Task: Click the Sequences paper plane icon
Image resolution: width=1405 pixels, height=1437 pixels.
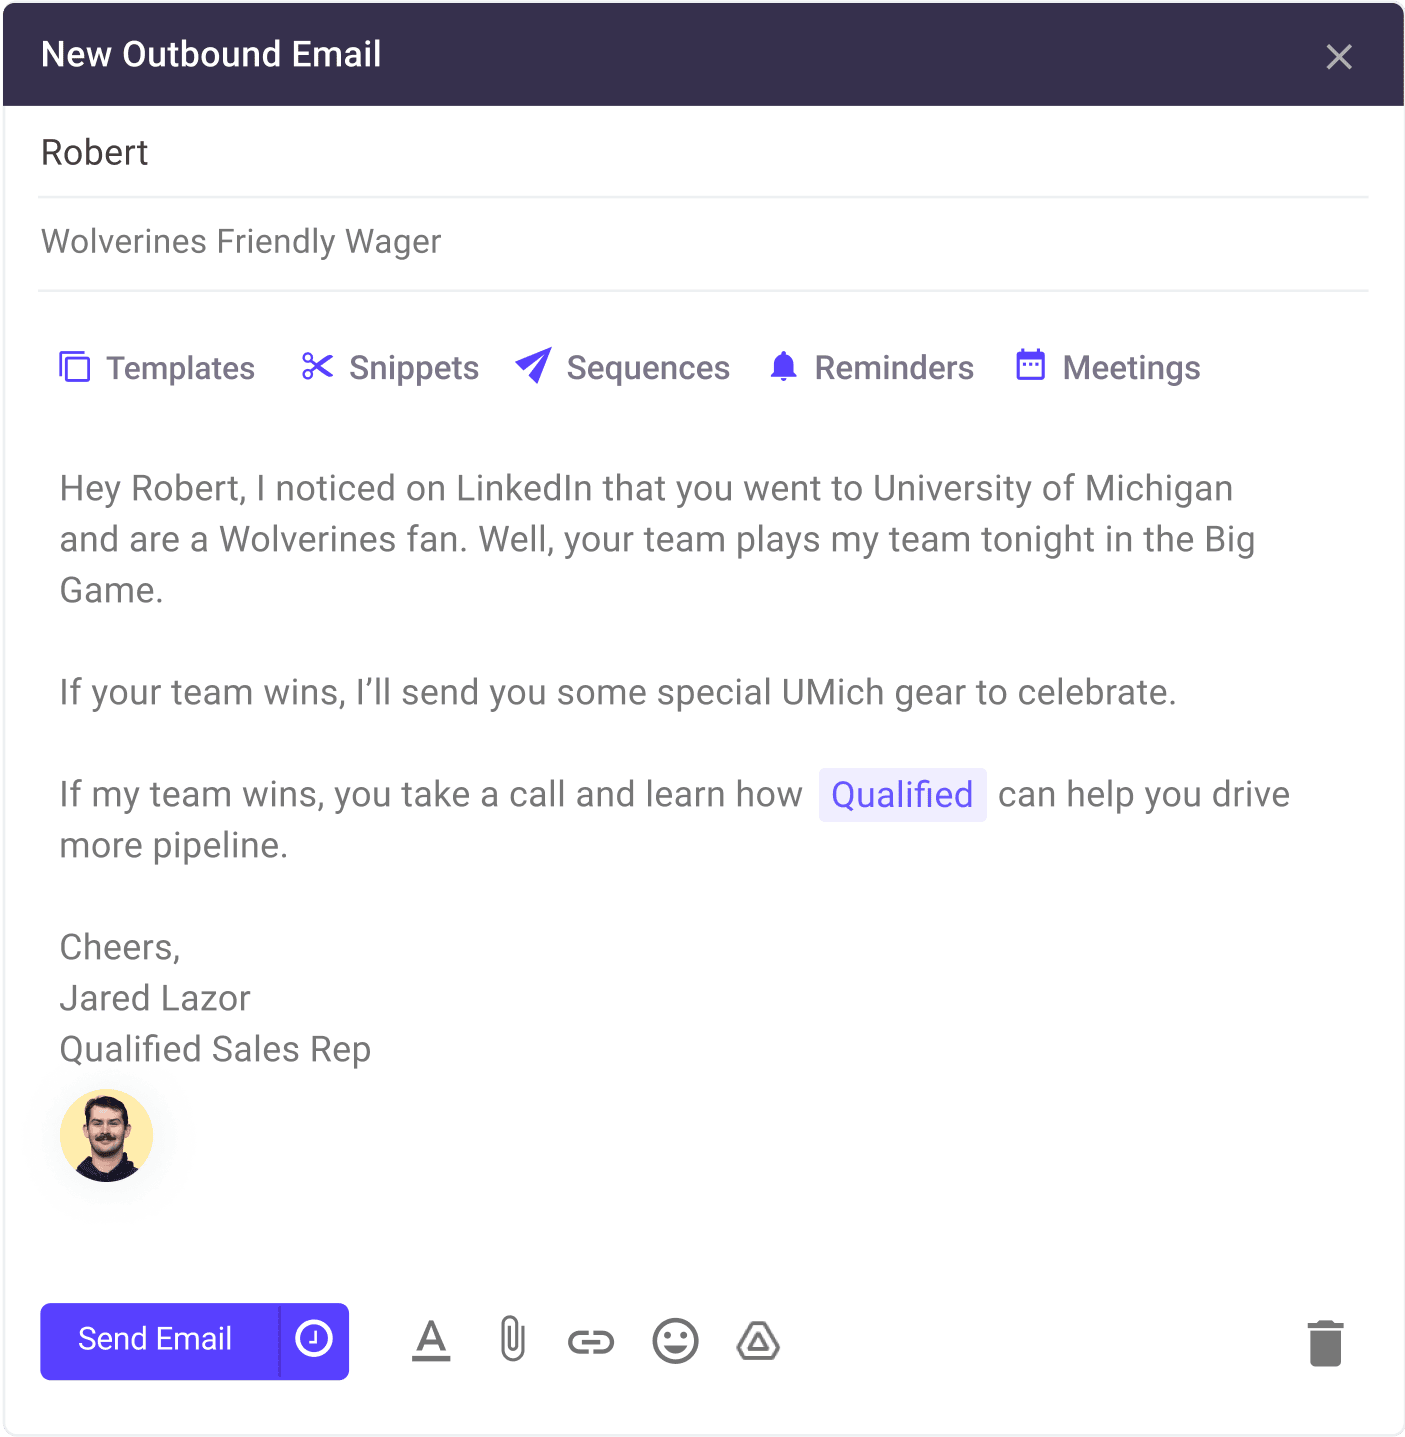Action: tap(534, 366)
